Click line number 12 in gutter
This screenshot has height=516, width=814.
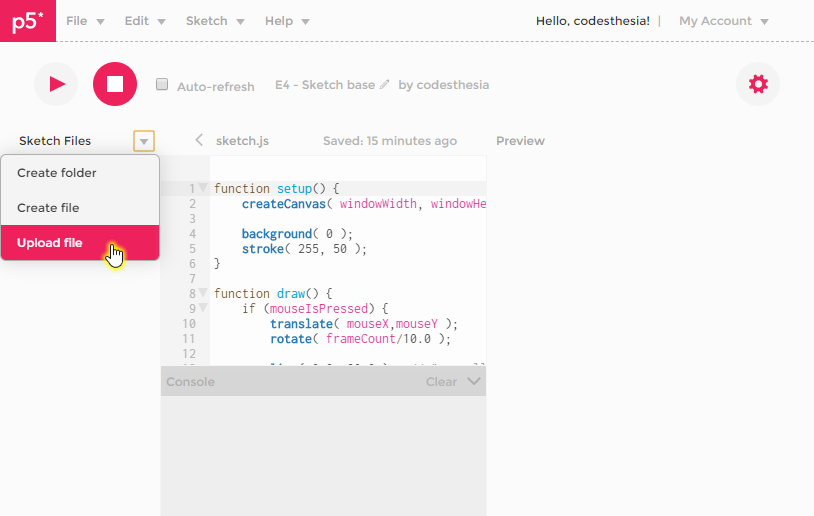[x=189, y=354]
